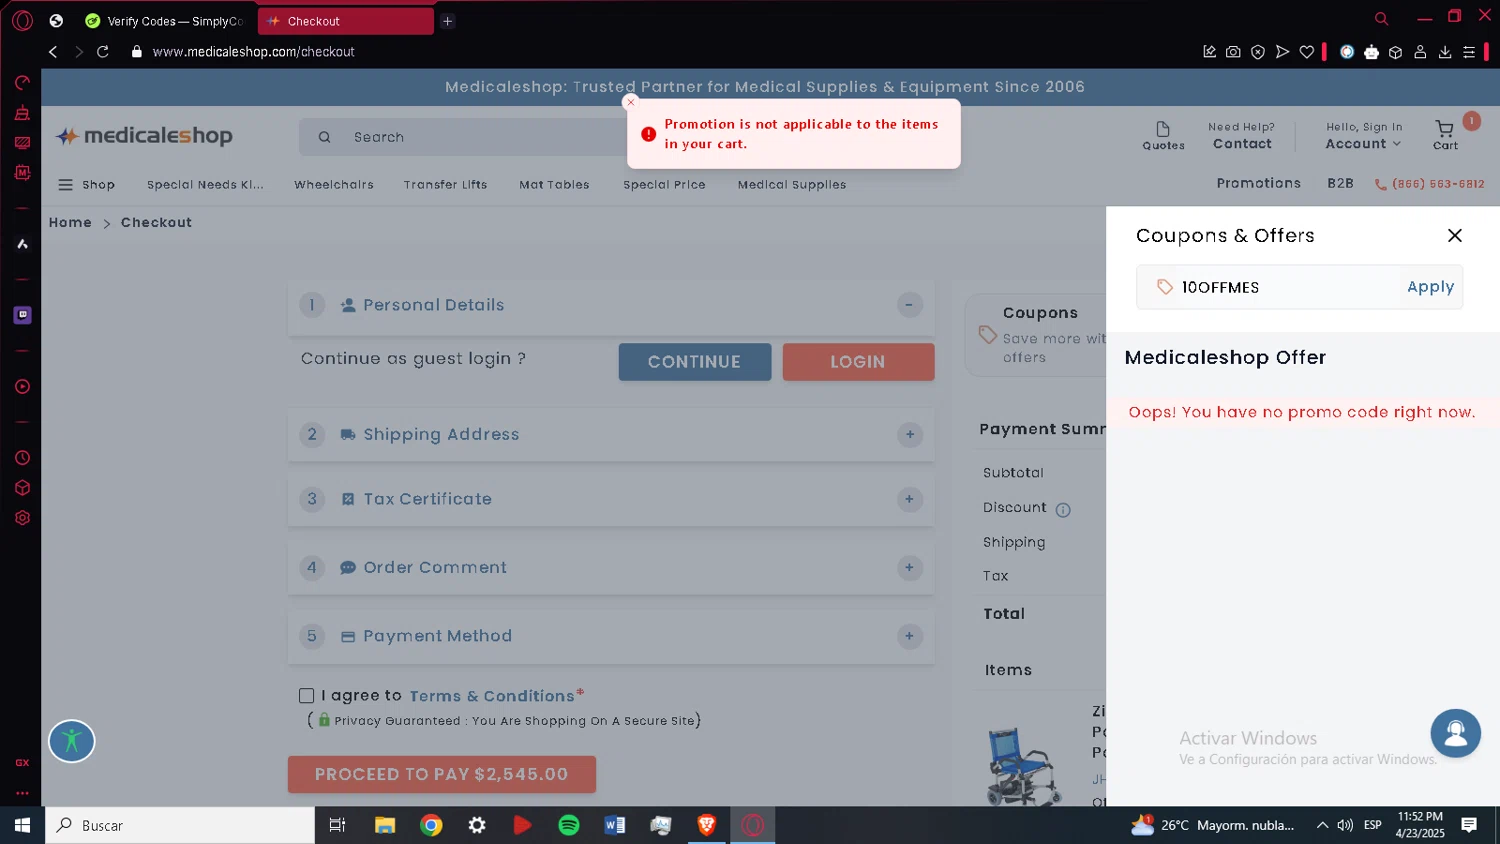1500x844 pixels.
Task: Click the medicaleshop logo
Action: pyautogui.click(x=144, y=136)
